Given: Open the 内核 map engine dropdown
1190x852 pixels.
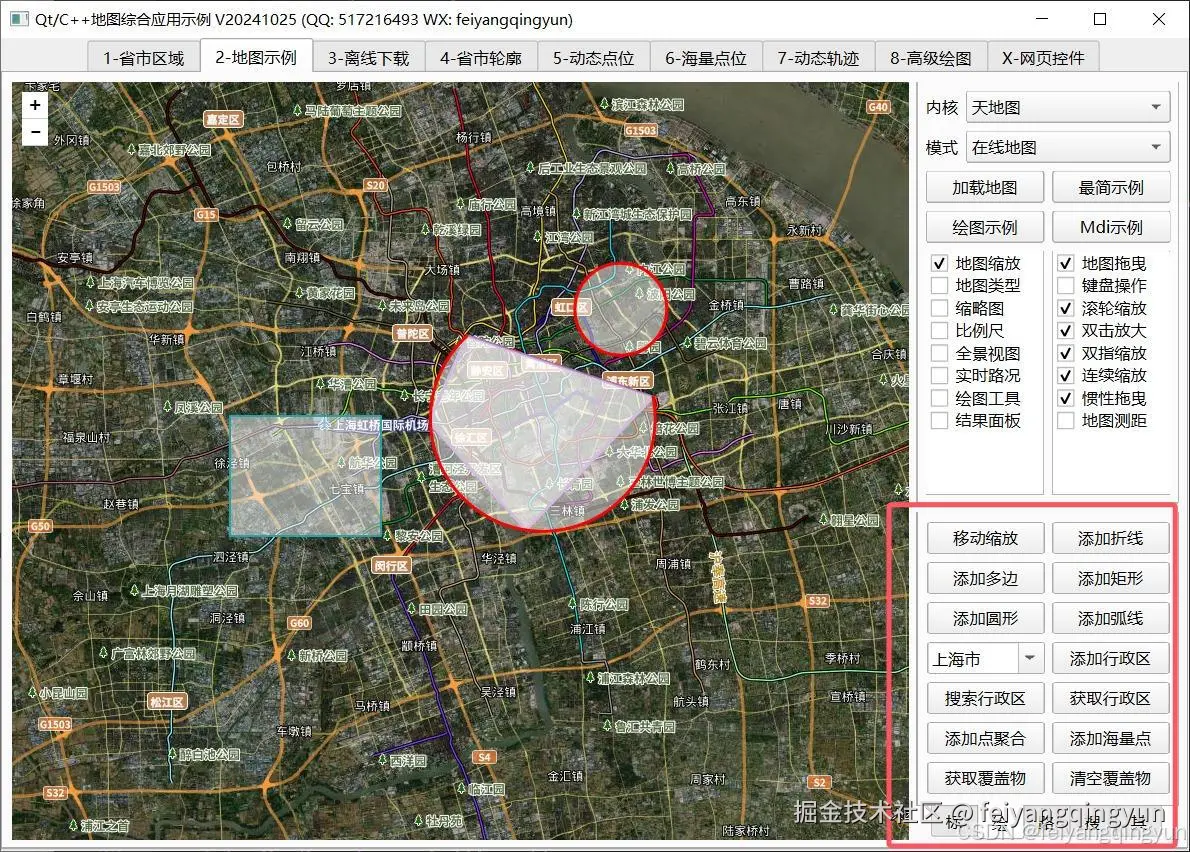Looking at the screenshot, I should [1067, 106].
